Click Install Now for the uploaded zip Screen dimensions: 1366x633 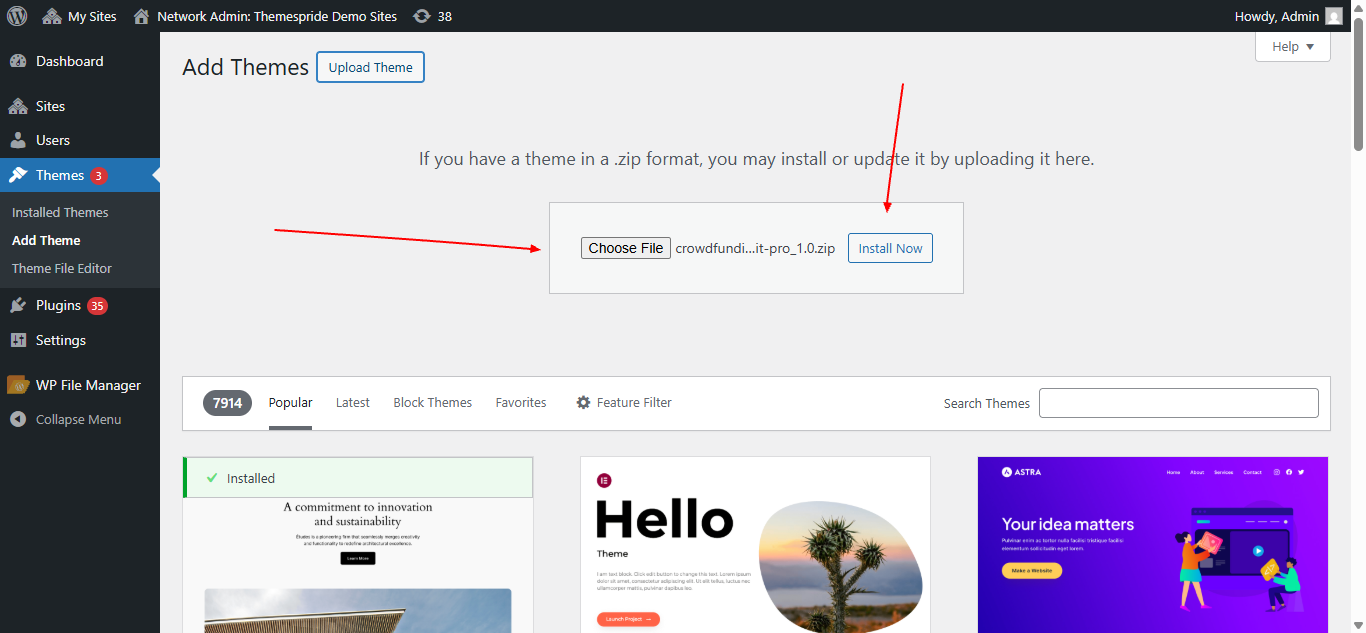[889, 247]
